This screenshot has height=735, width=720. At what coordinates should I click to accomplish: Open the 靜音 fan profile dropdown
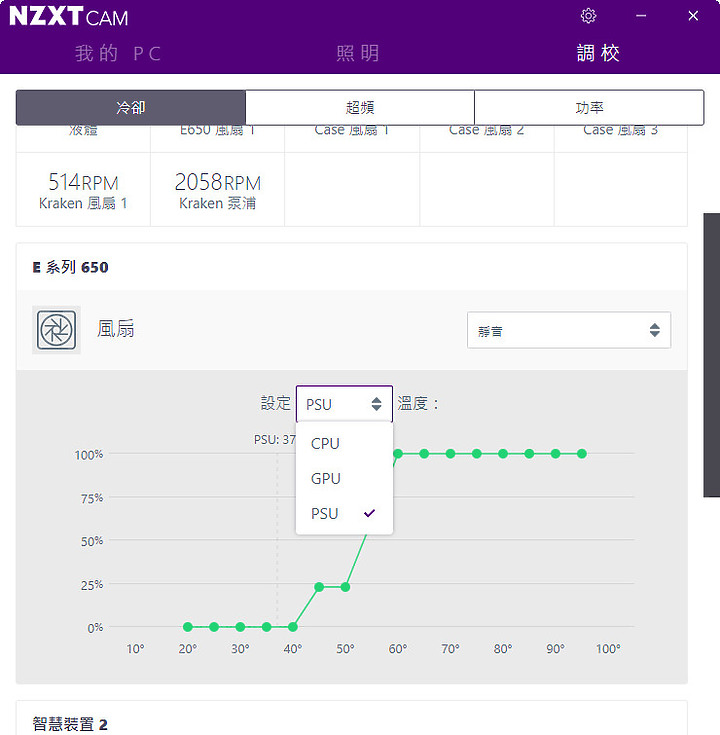click(x=569, y=330)
